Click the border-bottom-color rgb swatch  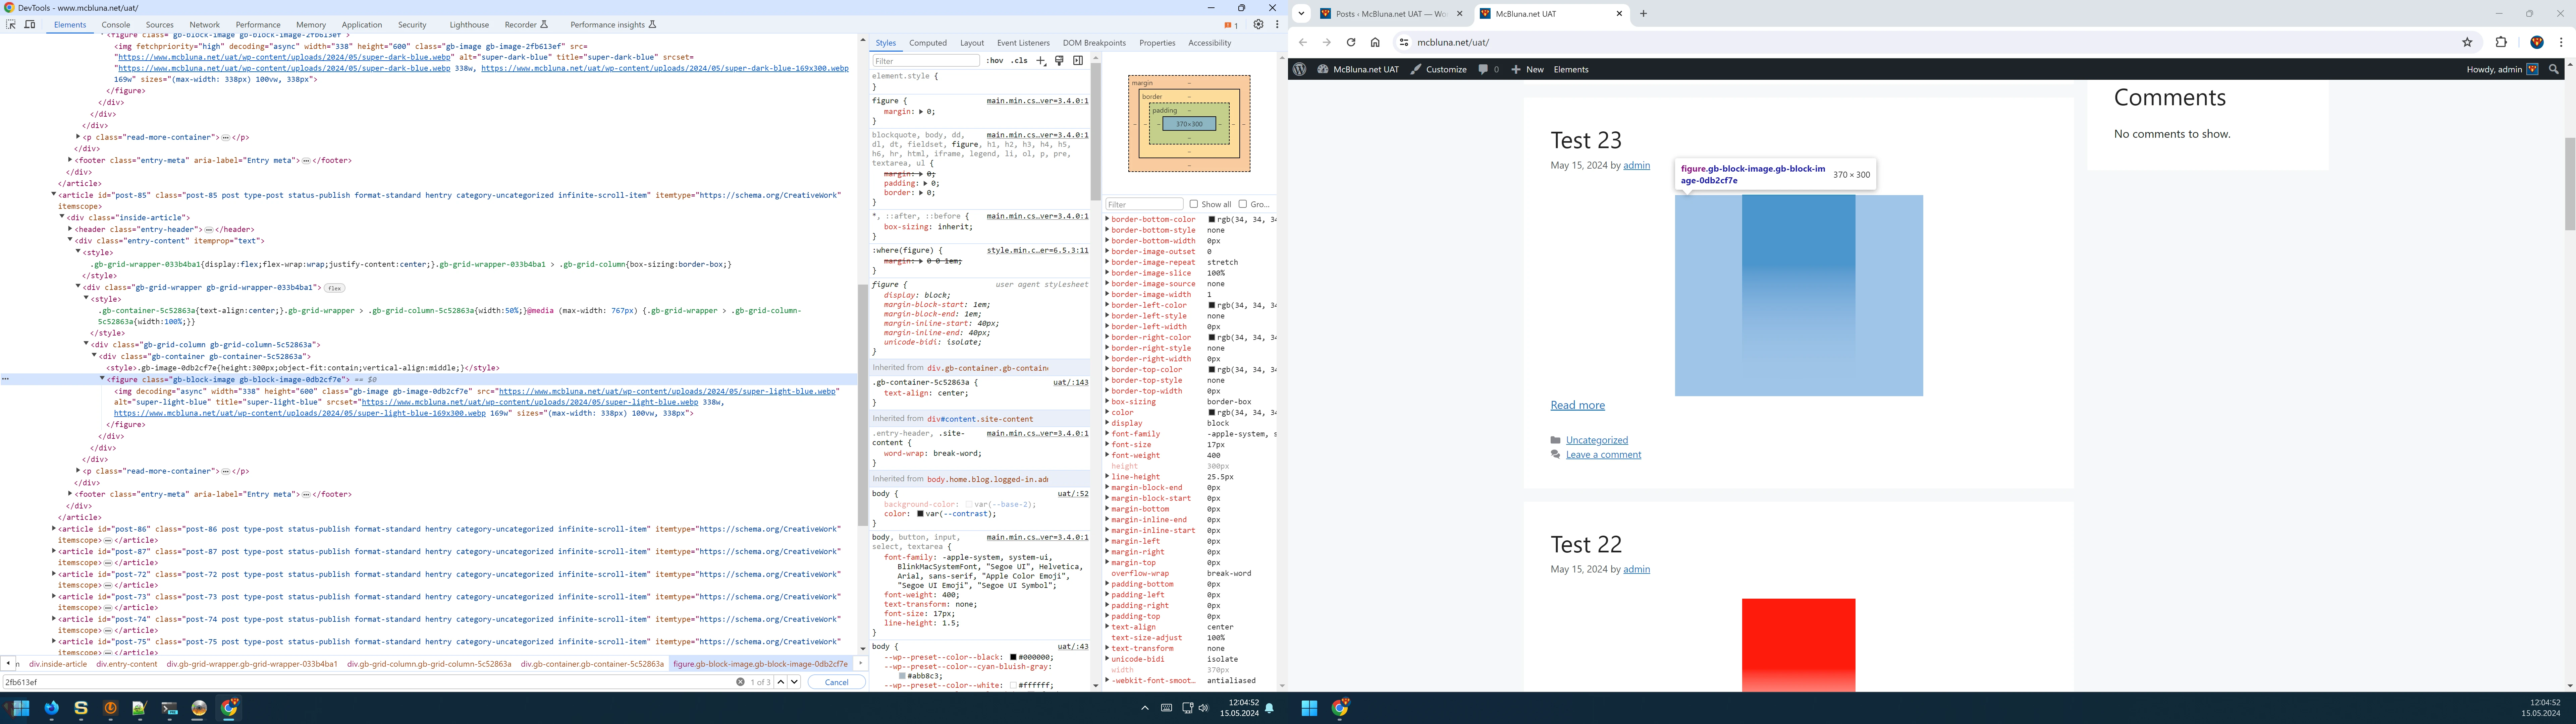click(1212, 219)
